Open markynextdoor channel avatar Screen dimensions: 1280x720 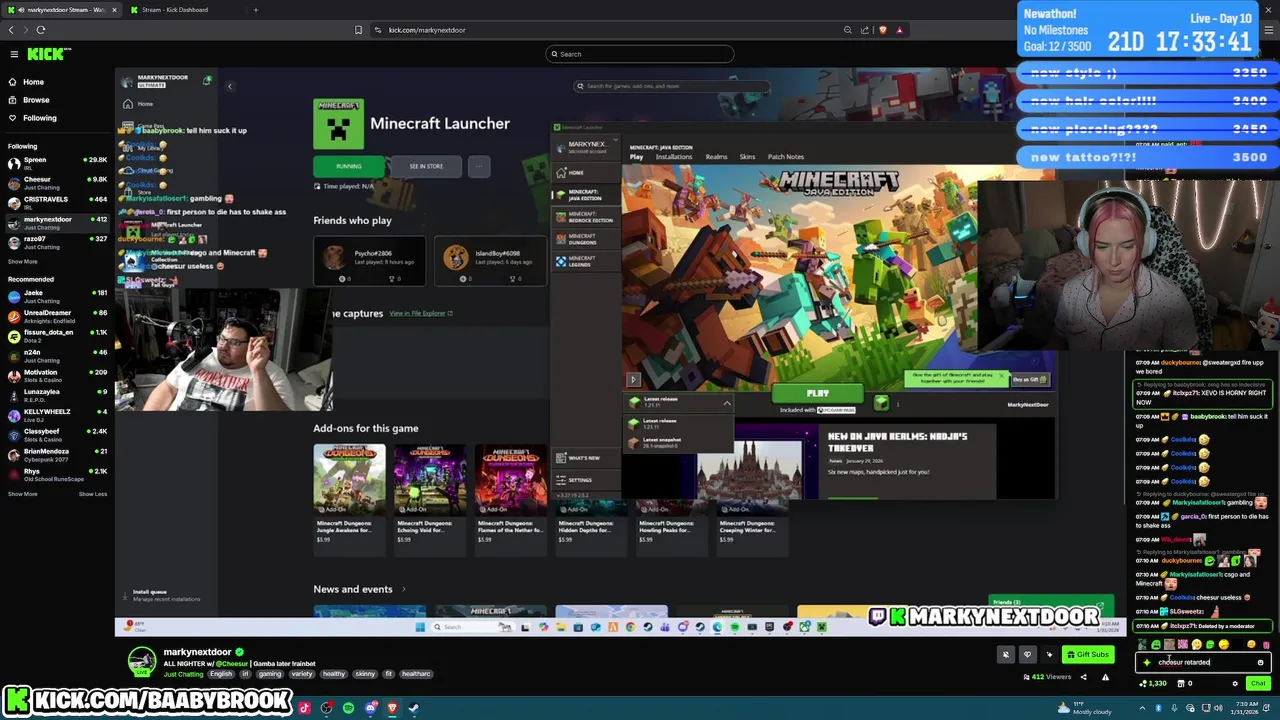point(142,661)
